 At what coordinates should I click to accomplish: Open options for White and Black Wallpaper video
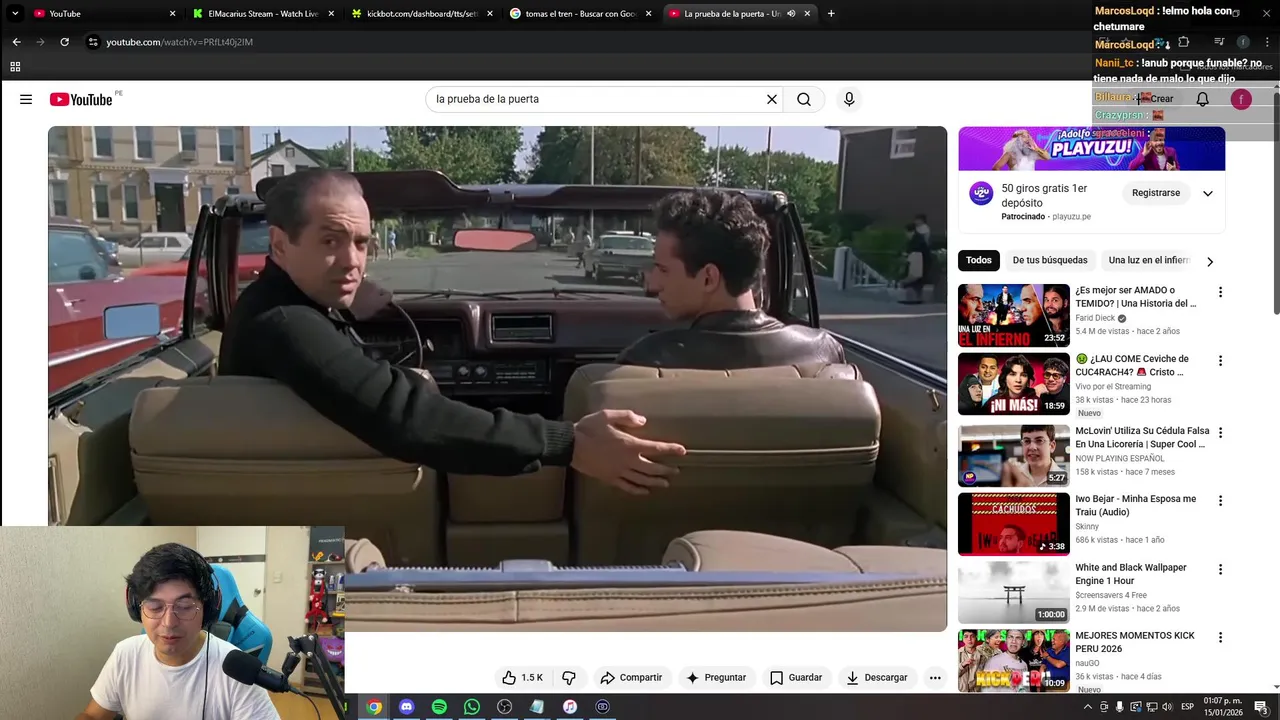tap(1220, 570)
